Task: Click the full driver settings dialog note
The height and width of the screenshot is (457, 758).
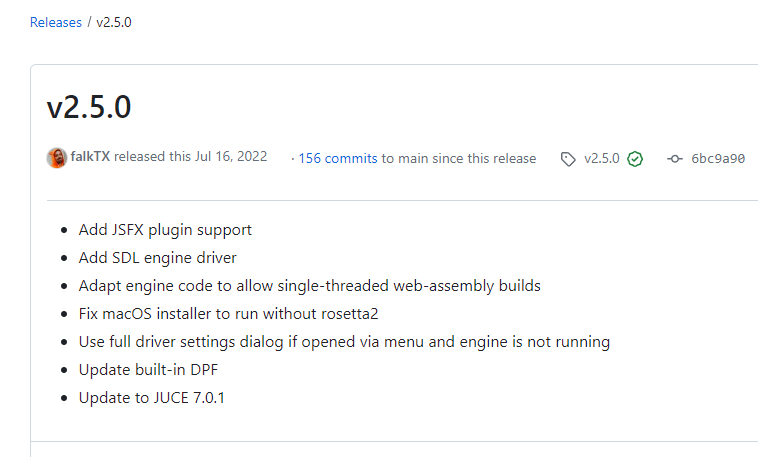Action: (x=344, y=342)
